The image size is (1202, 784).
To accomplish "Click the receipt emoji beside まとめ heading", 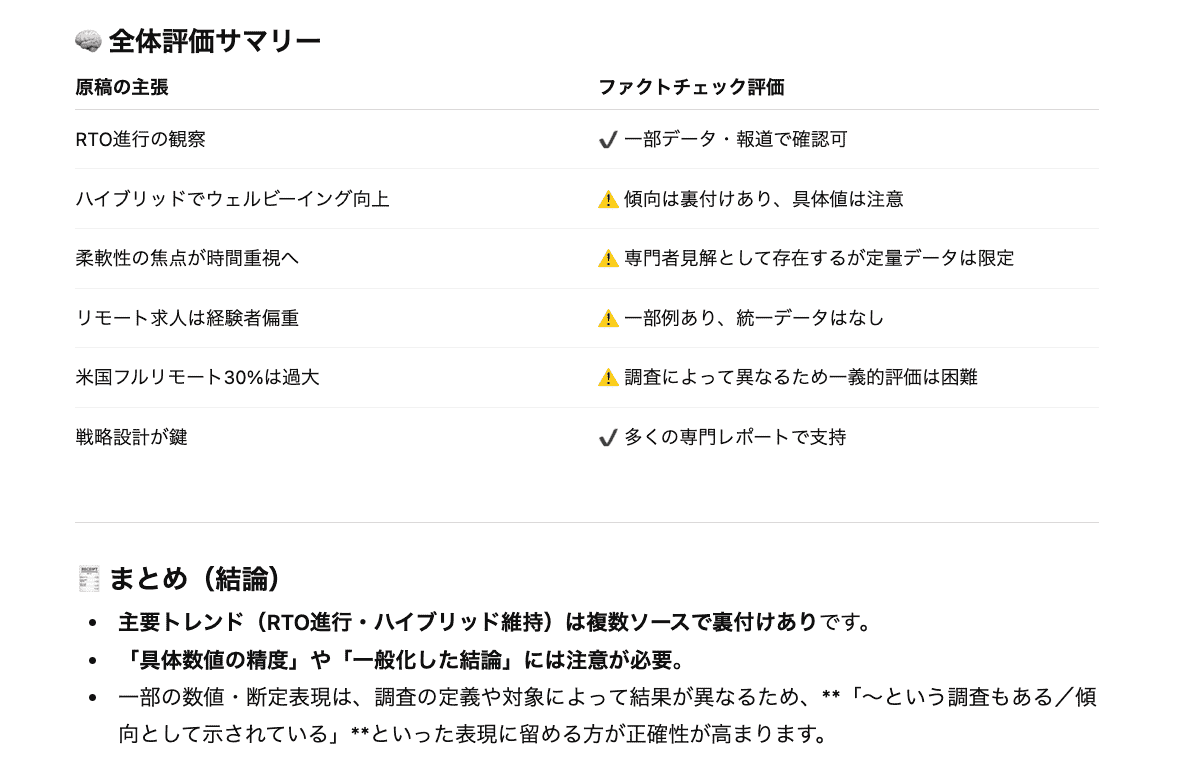I will tap(88, 579).
